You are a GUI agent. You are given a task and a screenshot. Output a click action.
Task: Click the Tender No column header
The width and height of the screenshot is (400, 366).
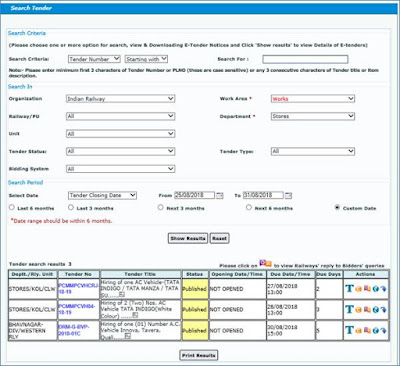pyautogui.click(x=78, y=274)
